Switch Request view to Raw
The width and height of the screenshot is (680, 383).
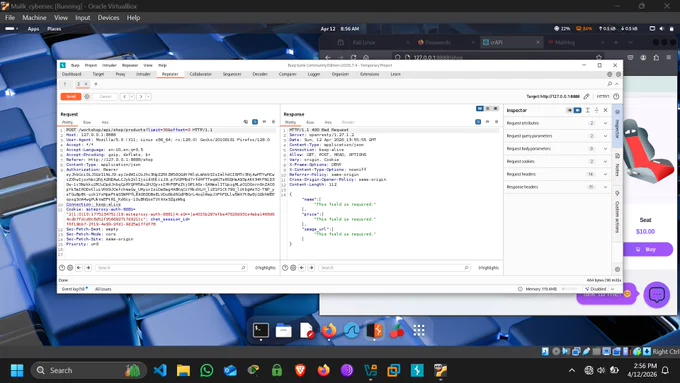point(87,122)
